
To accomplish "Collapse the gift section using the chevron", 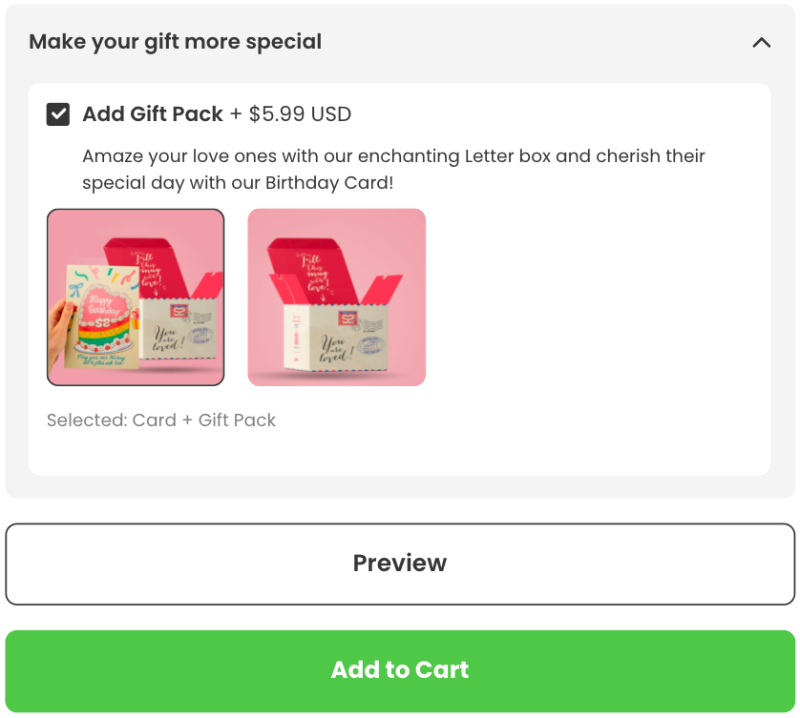I will (x=761, y=42).
